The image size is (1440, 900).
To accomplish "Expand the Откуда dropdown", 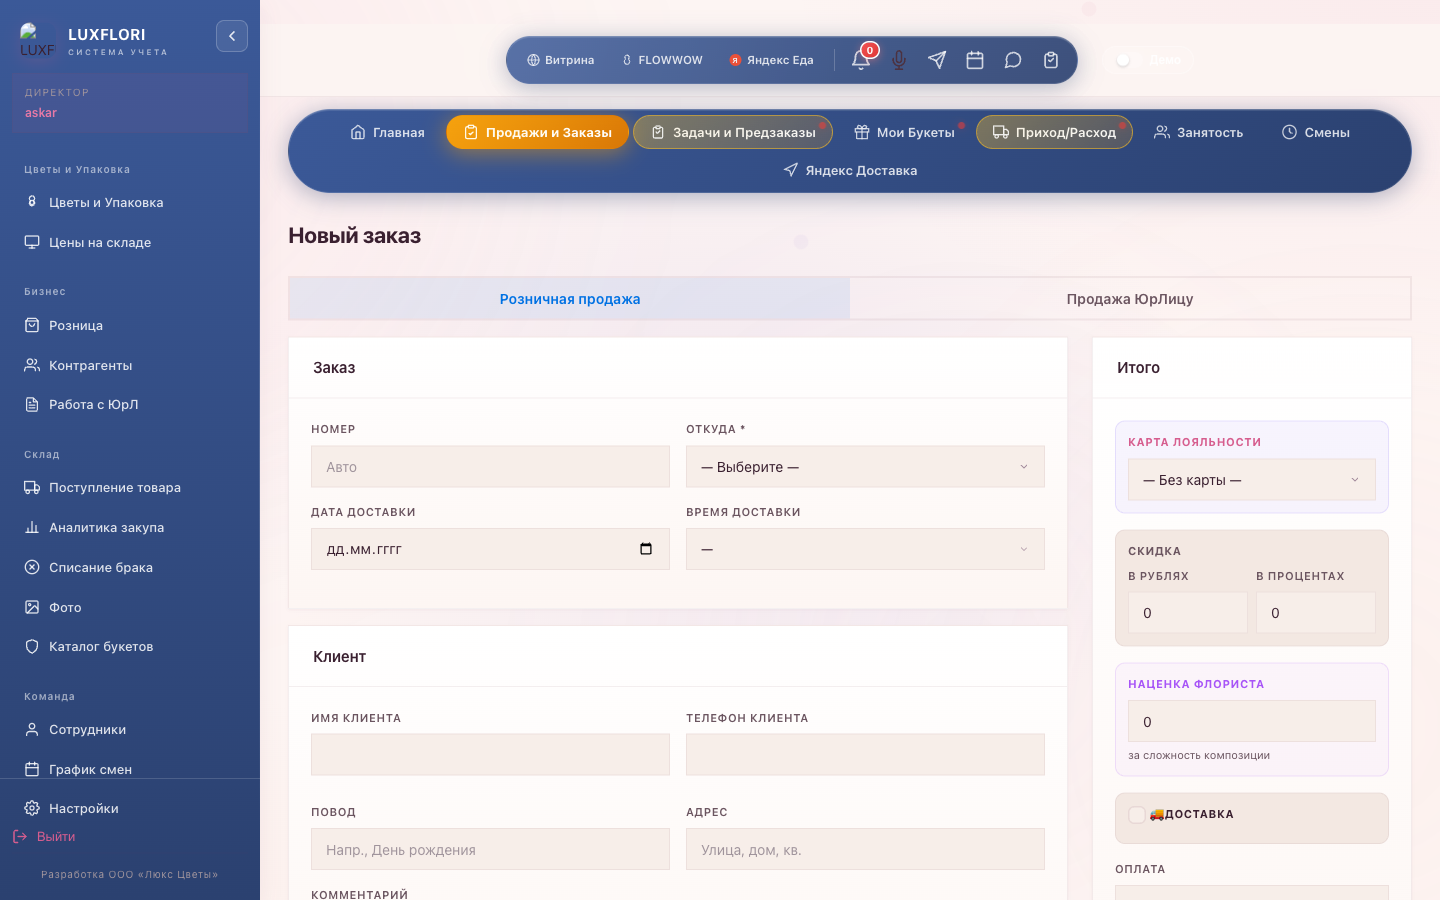I will pos(865,467).
